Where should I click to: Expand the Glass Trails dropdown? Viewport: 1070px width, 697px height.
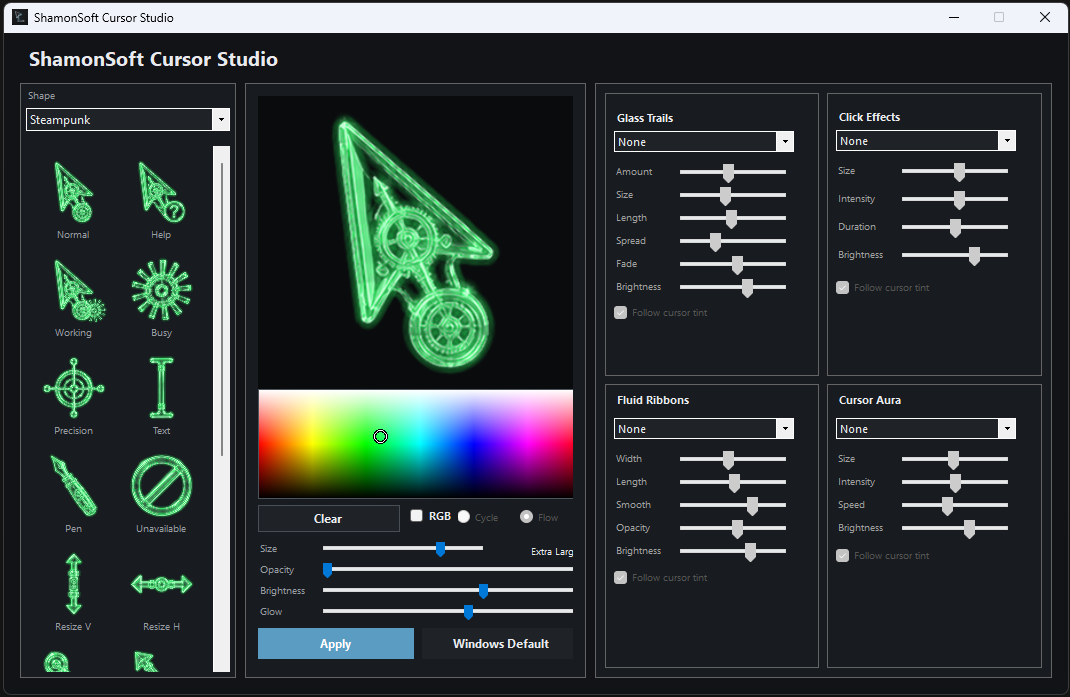(704, 142)
